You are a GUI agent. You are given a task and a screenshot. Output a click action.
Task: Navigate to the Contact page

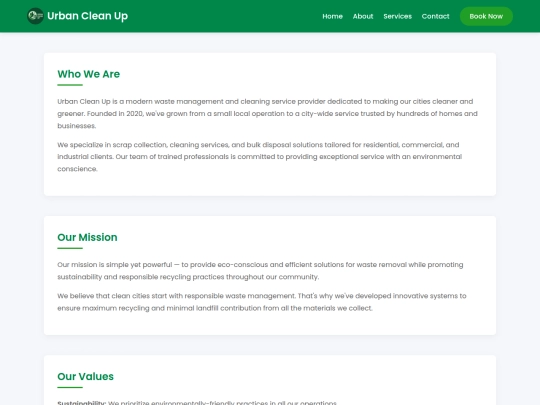435,16
